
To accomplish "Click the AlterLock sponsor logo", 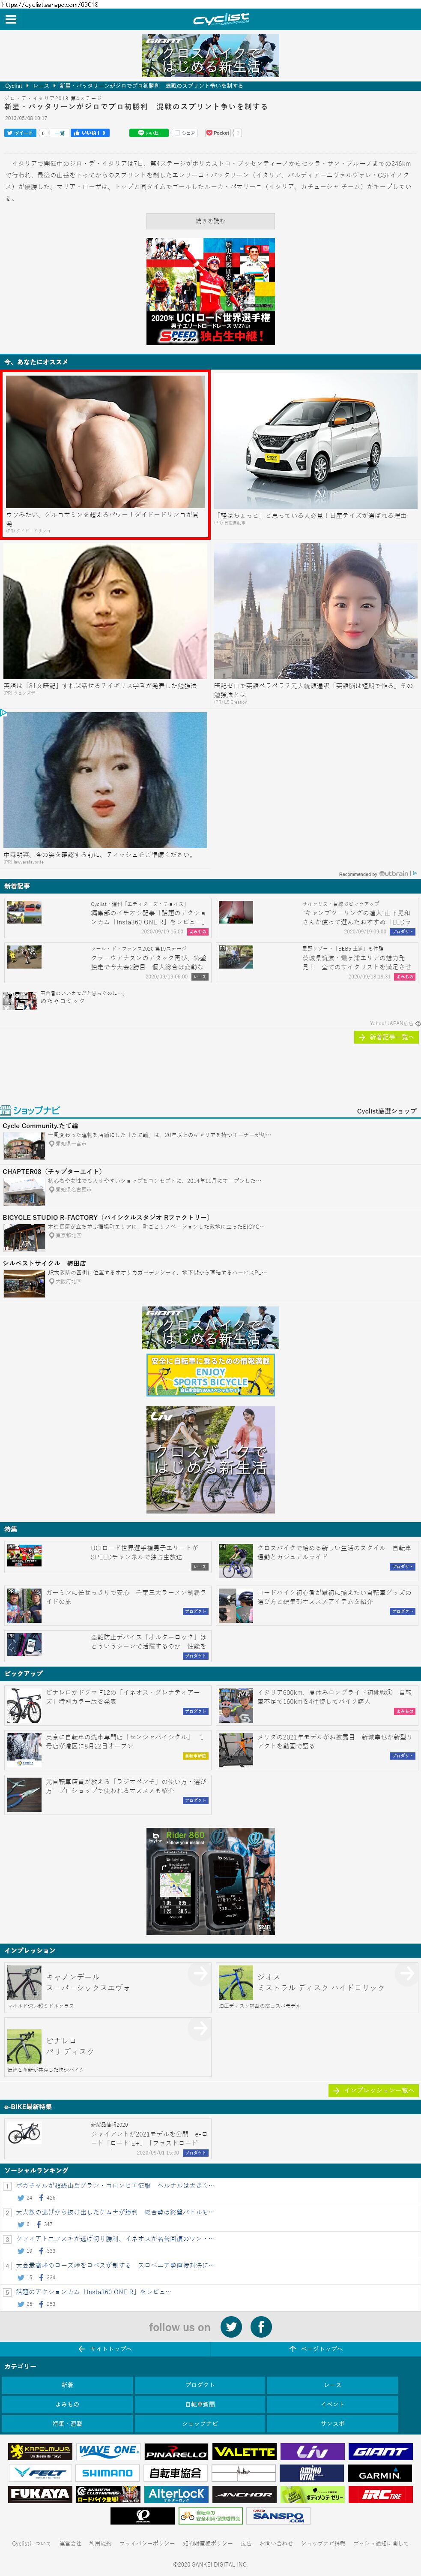I will tap(176, 2494).
